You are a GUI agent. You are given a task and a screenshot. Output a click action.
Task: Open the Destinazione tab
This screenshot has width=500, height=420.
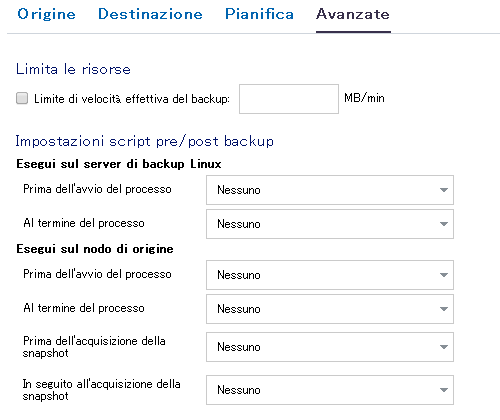pyautogui.click(x=150, y=14)
